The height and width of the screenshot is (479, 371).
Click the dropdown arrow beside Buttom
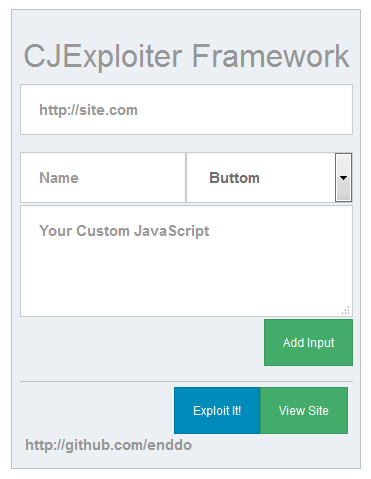[x=343, y=178]
